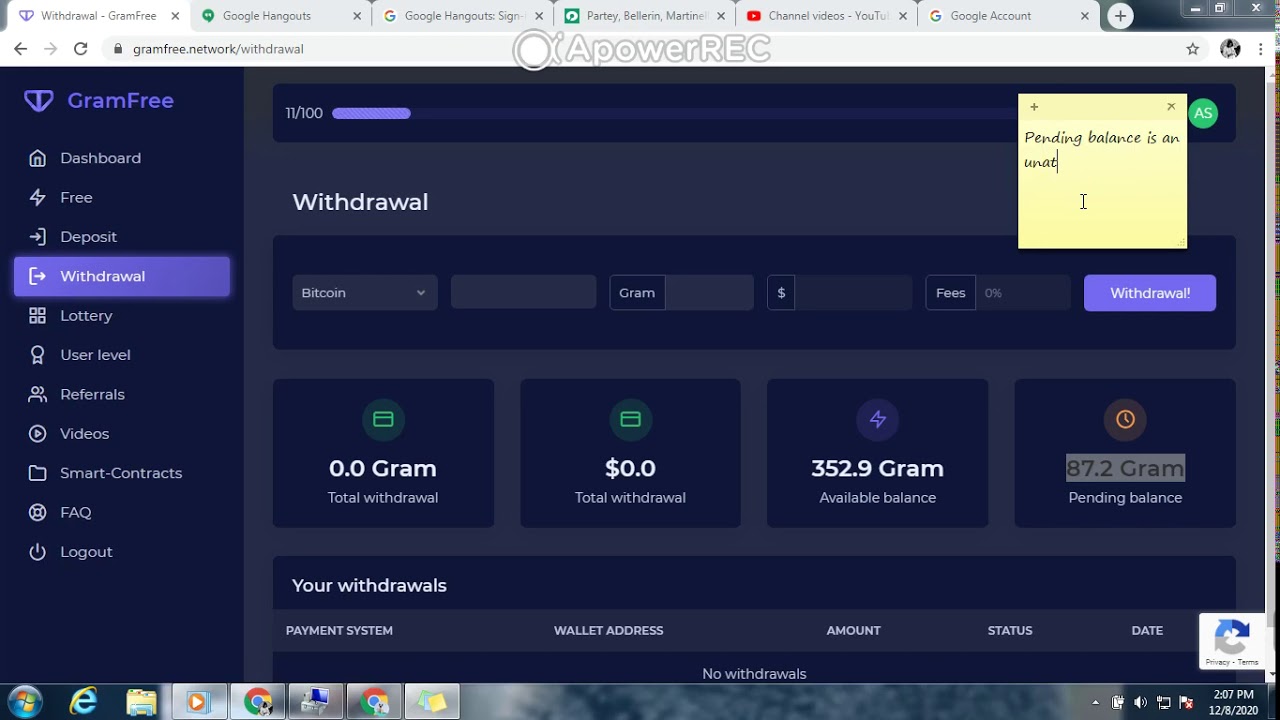Show hidden system tray icons
Viewport: 1280px width, 720px height.
click(x=1095, y=702)
